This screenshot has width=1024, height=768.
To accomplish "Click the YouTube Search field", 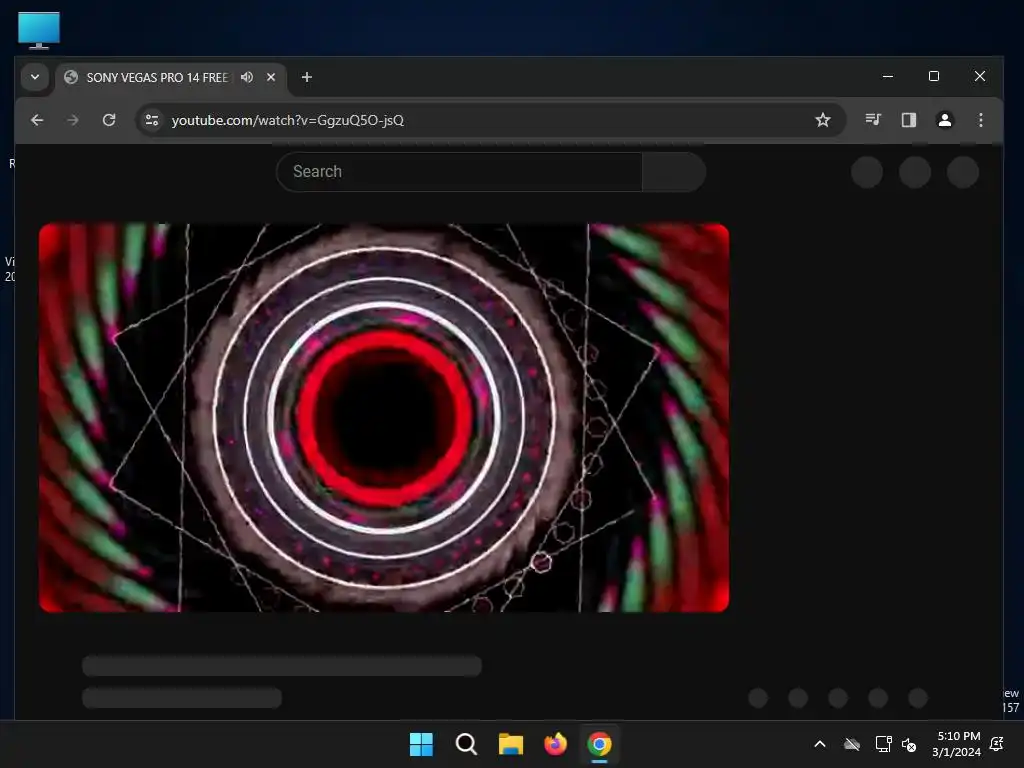I will [459, 172].
